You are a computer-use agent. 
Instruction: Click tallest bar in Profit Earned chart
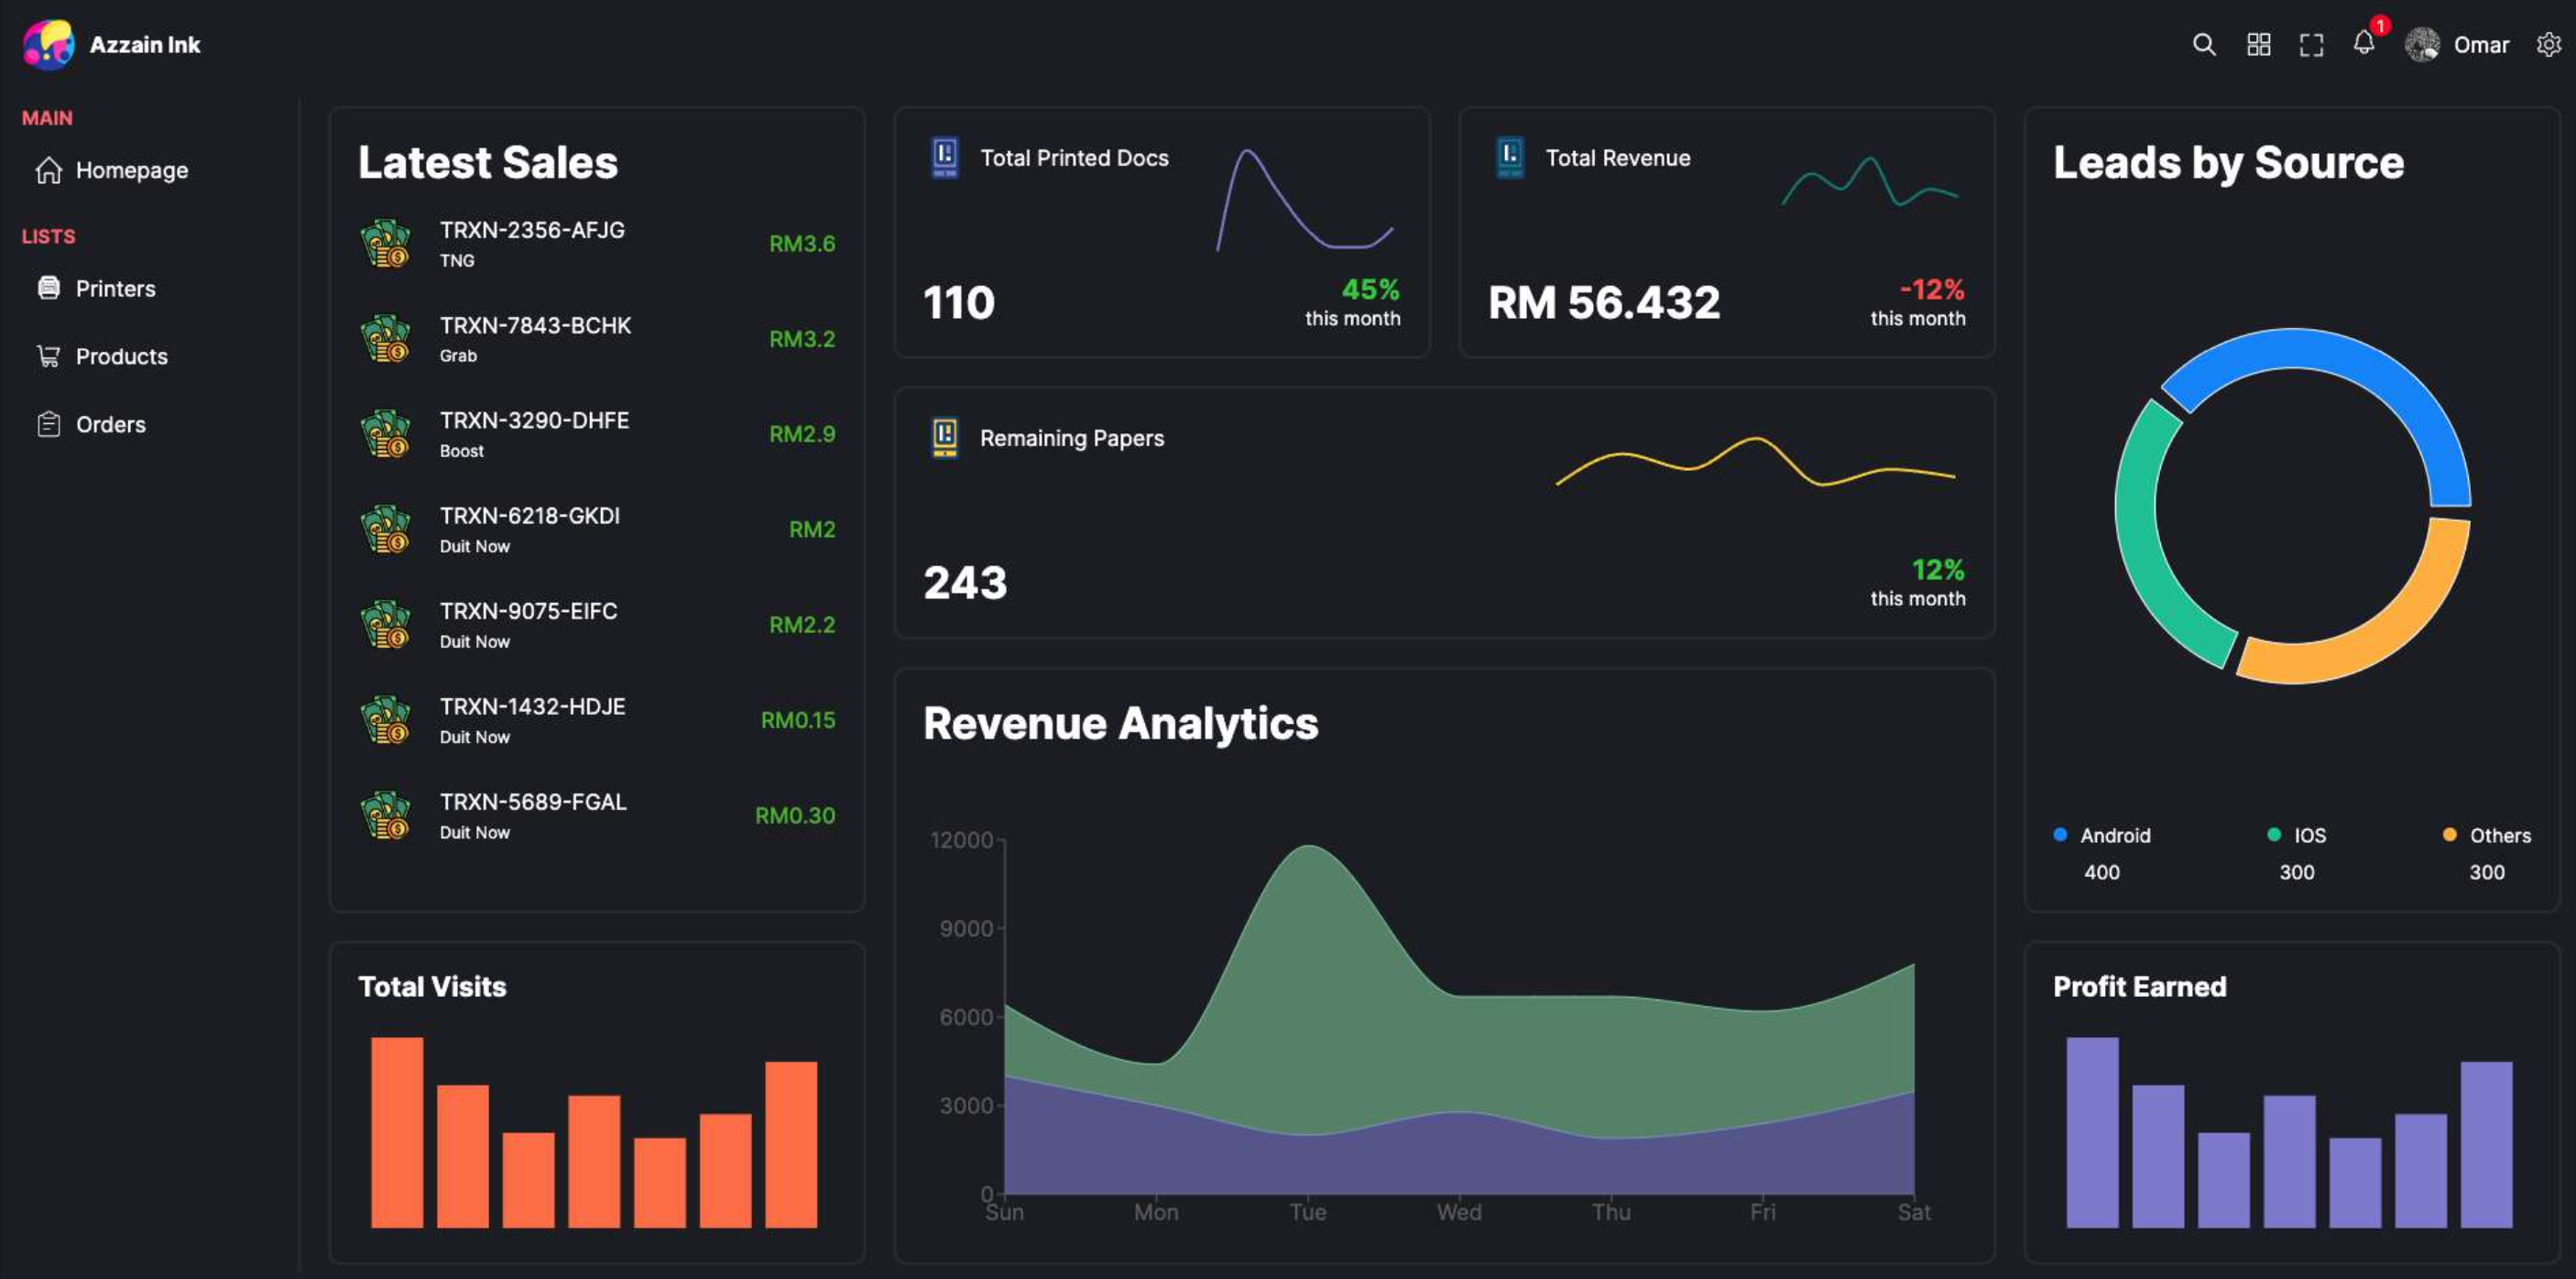pos(2092,1132)
